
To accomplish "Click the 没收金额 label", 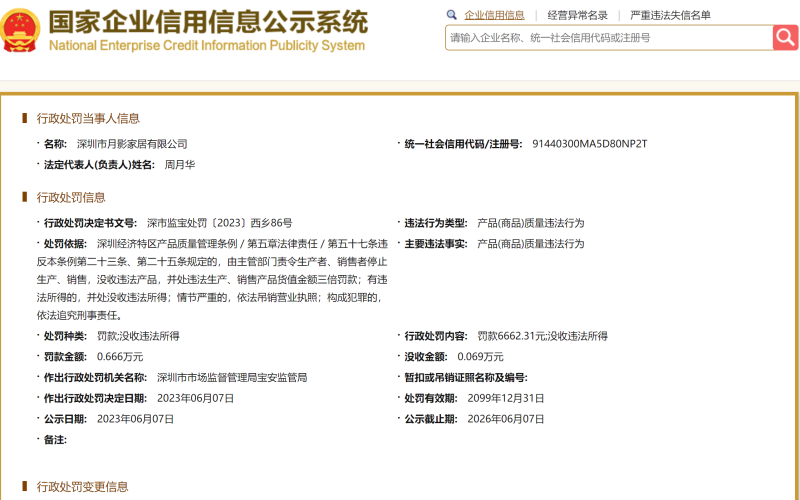I will [x=426, y=357].
